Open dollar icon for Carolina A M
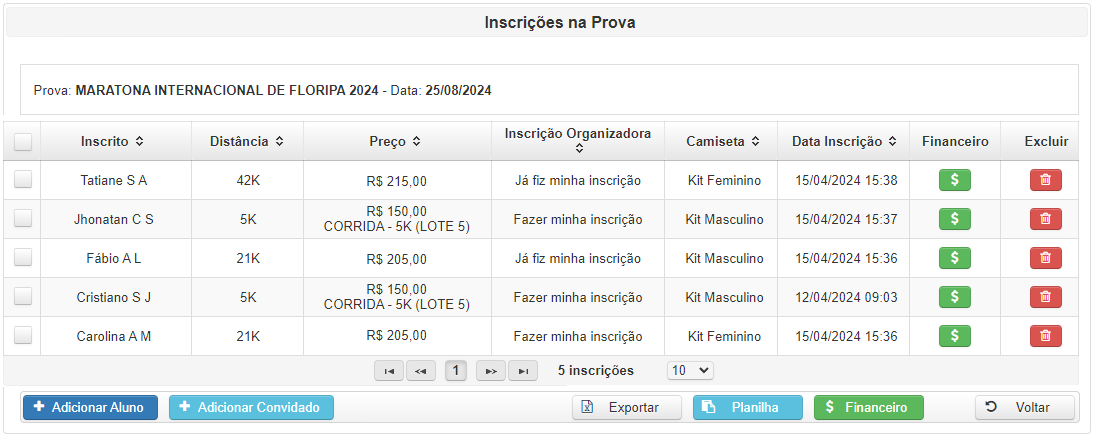This screenshot has height=437, width=1099. coord(955,336)
